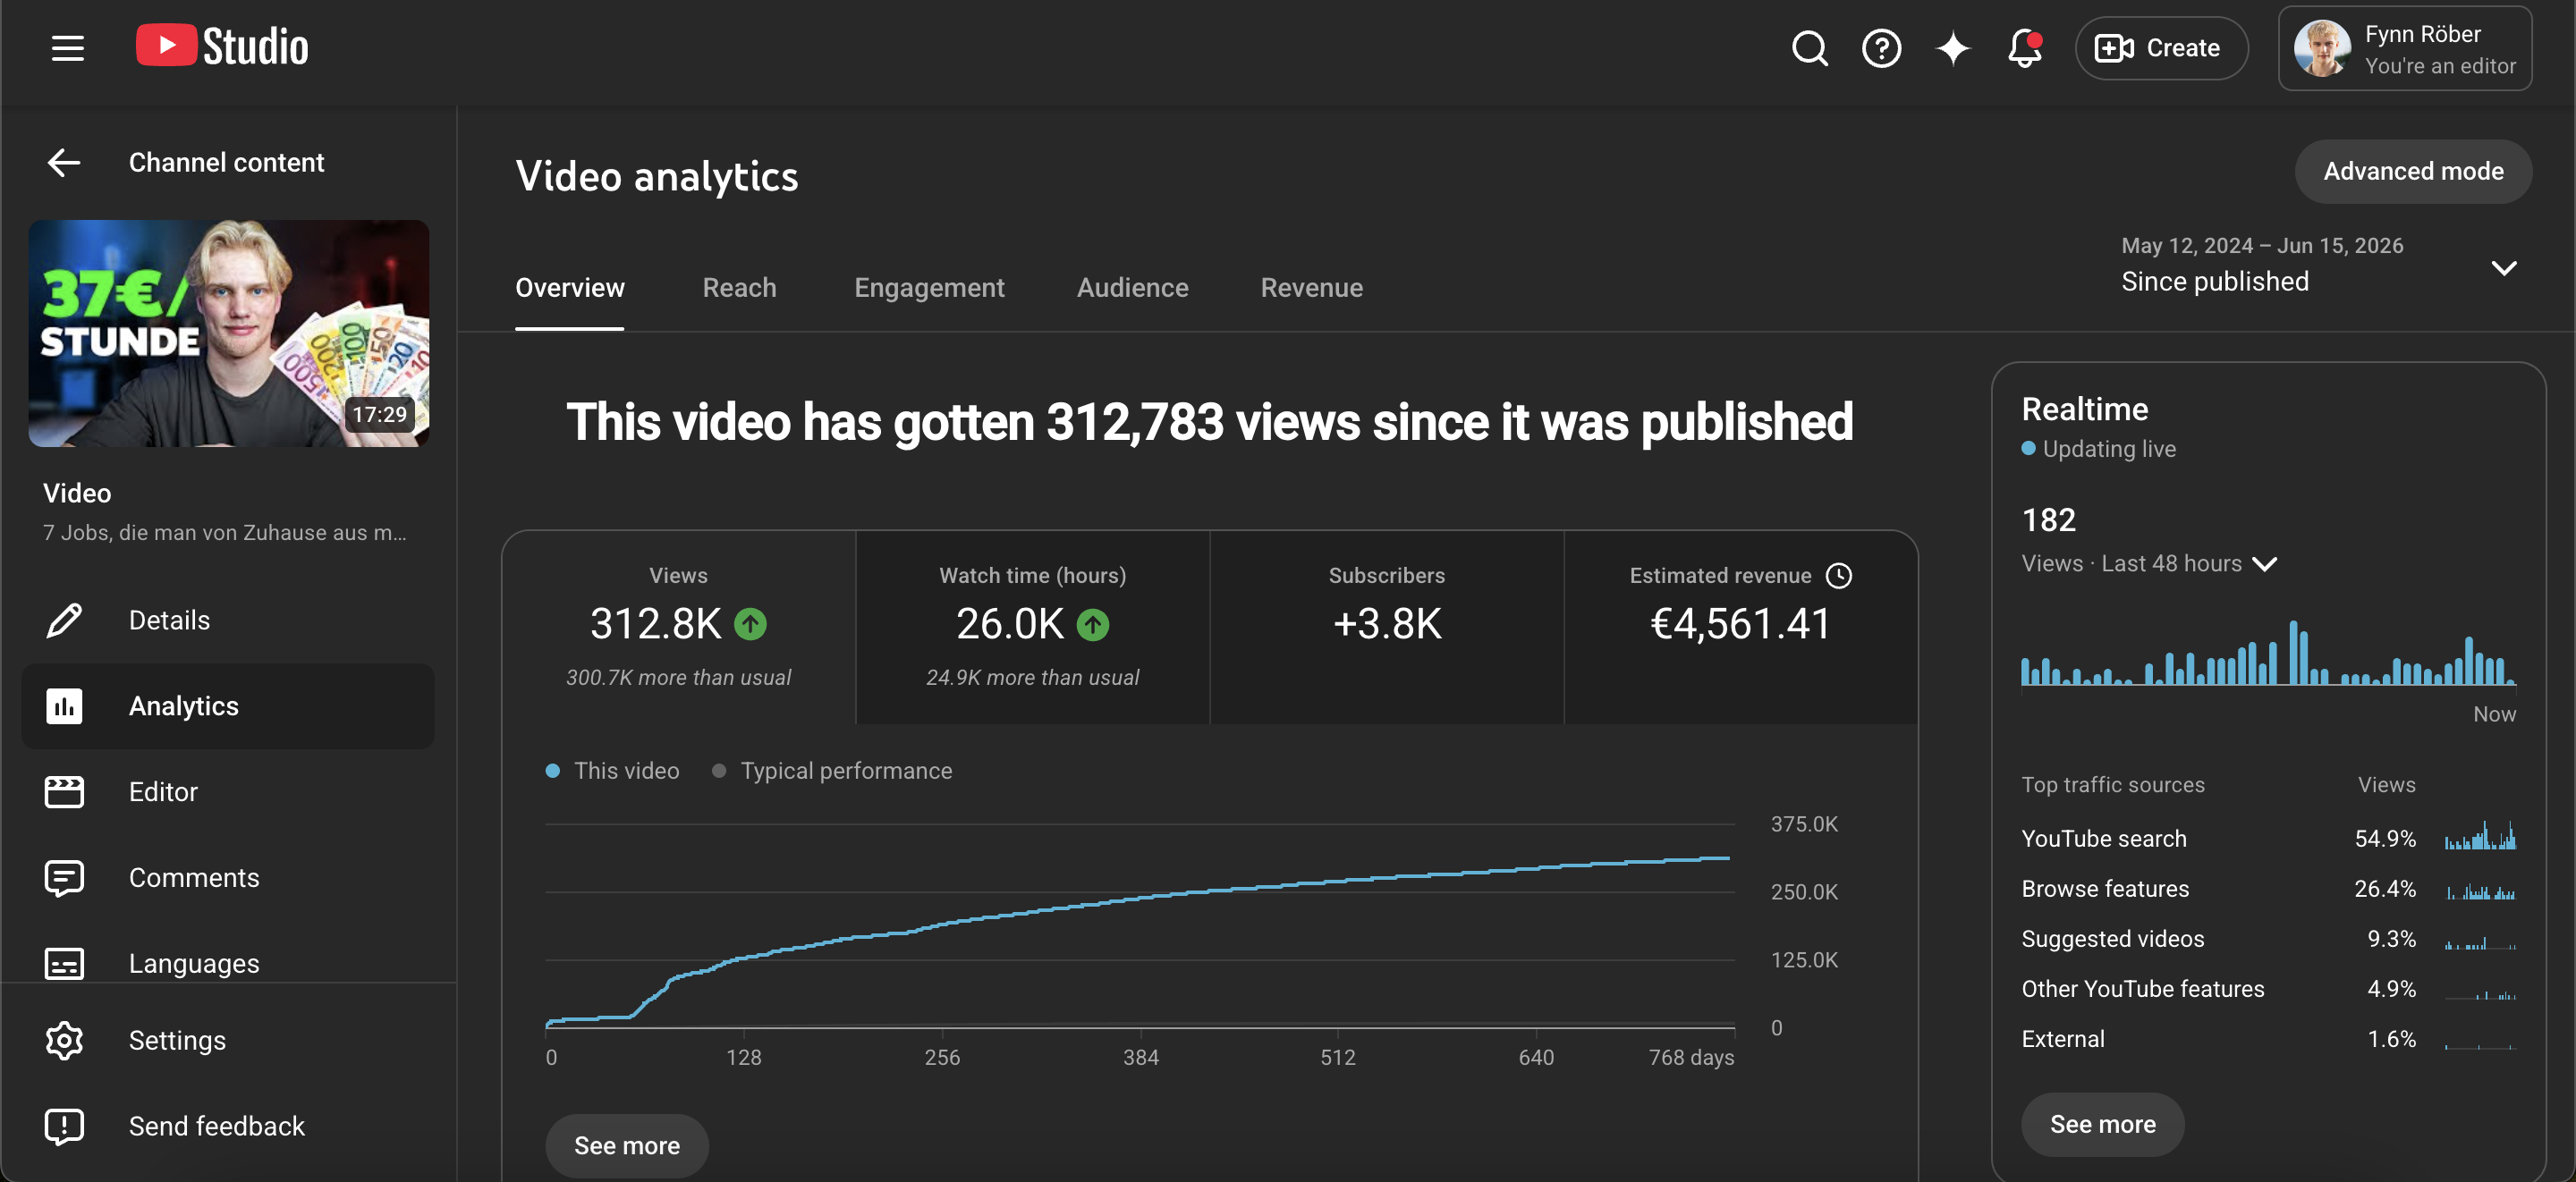Click the sparkle Ask Studio icon
2576x1182 pixels.
(x=1953, y=48)
